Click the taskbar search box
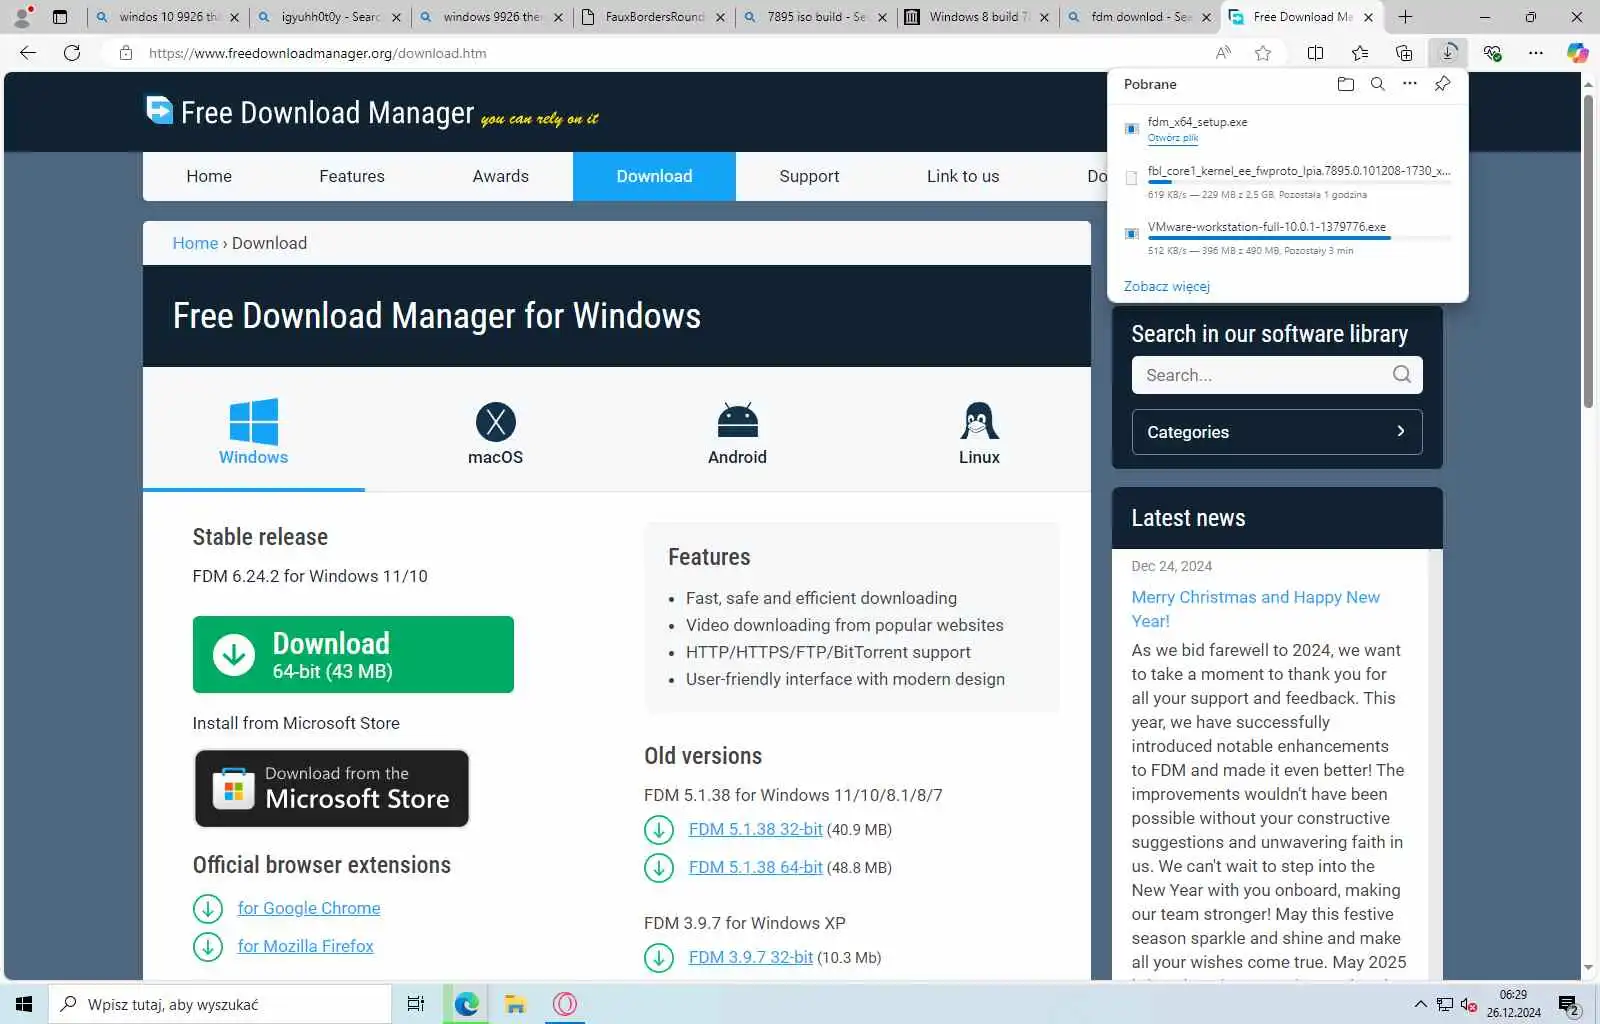 pos(220,1004)
